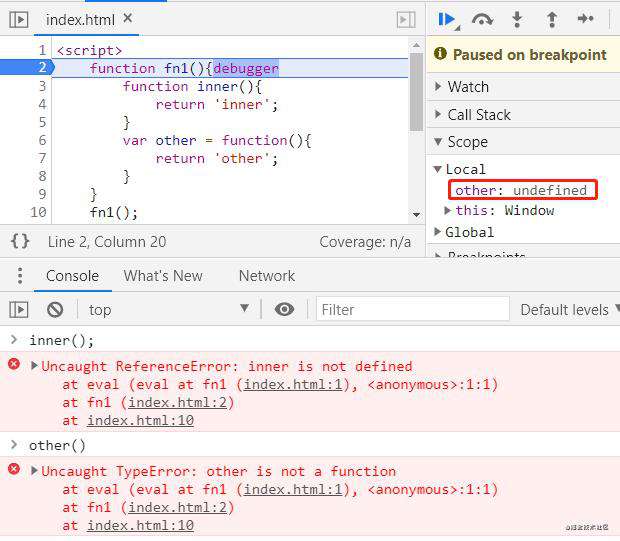Screen dimensions: 620x541
Task: Click Coverage: n/a status text
Action: [365, 242]
